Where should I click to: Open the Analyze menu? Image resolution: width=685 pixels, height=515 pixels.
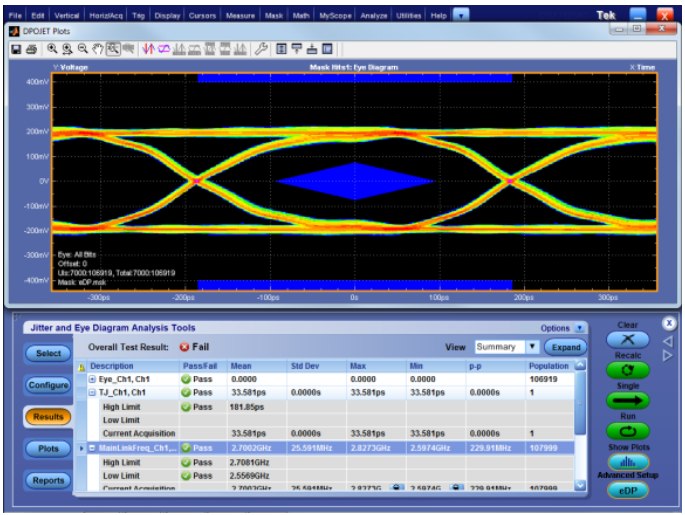tap(371, 15)
